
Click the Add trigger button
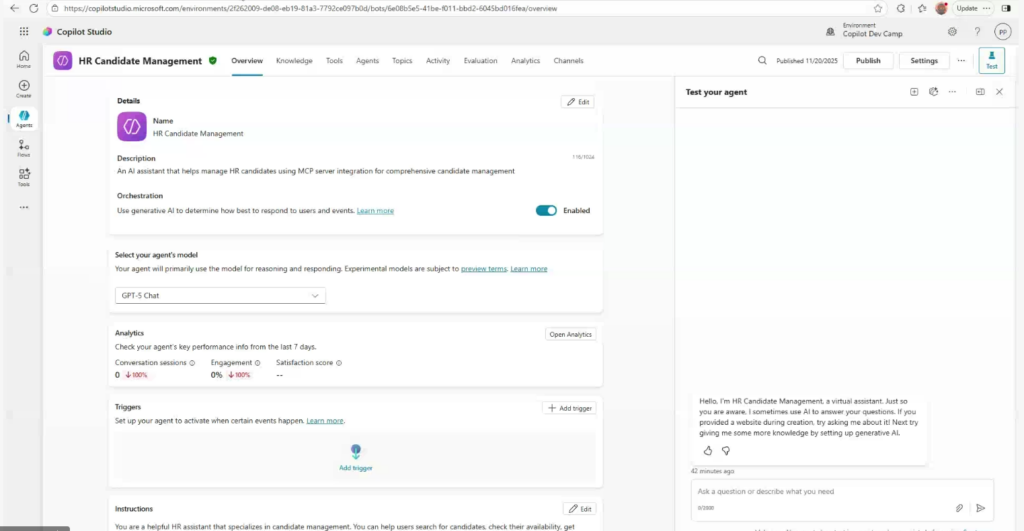[x=569, y=408]
